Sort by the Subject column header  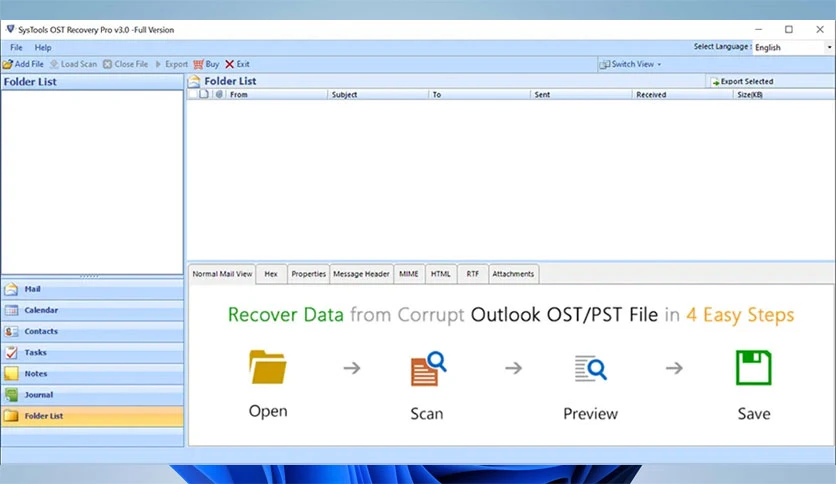coord(377,94)
